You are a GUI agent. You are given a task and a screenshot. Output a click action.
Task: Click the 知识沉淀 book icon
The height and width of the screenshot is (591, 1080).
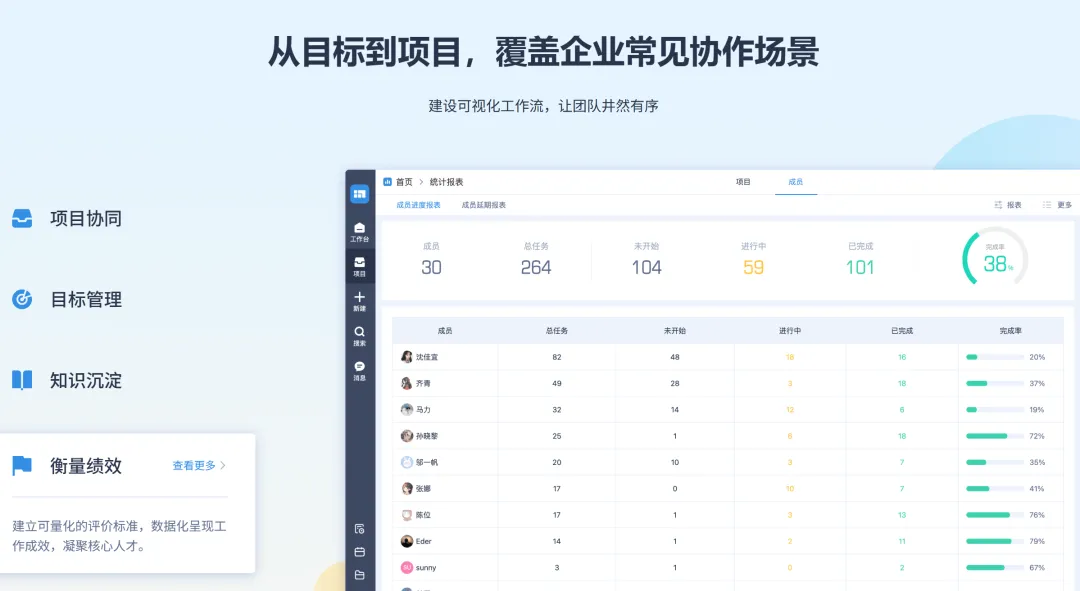point(22,380)
